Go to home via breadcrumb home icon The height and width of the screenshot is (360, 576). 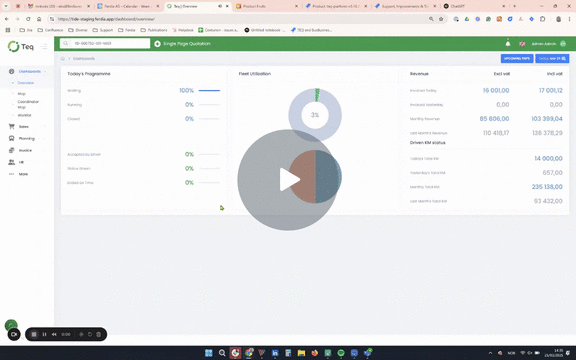(63, 58)
